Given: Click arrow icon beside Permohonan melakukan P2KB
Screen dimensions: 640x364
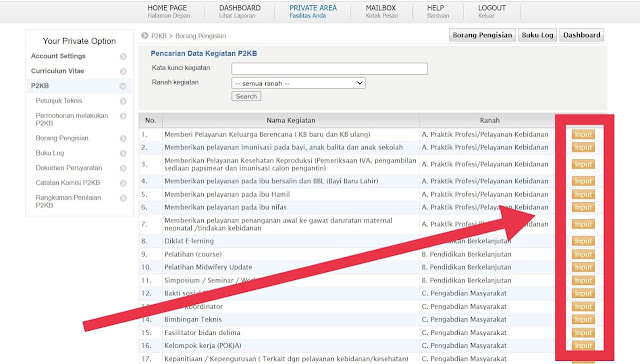Looking at the screenshot, I should pos(123,116).
